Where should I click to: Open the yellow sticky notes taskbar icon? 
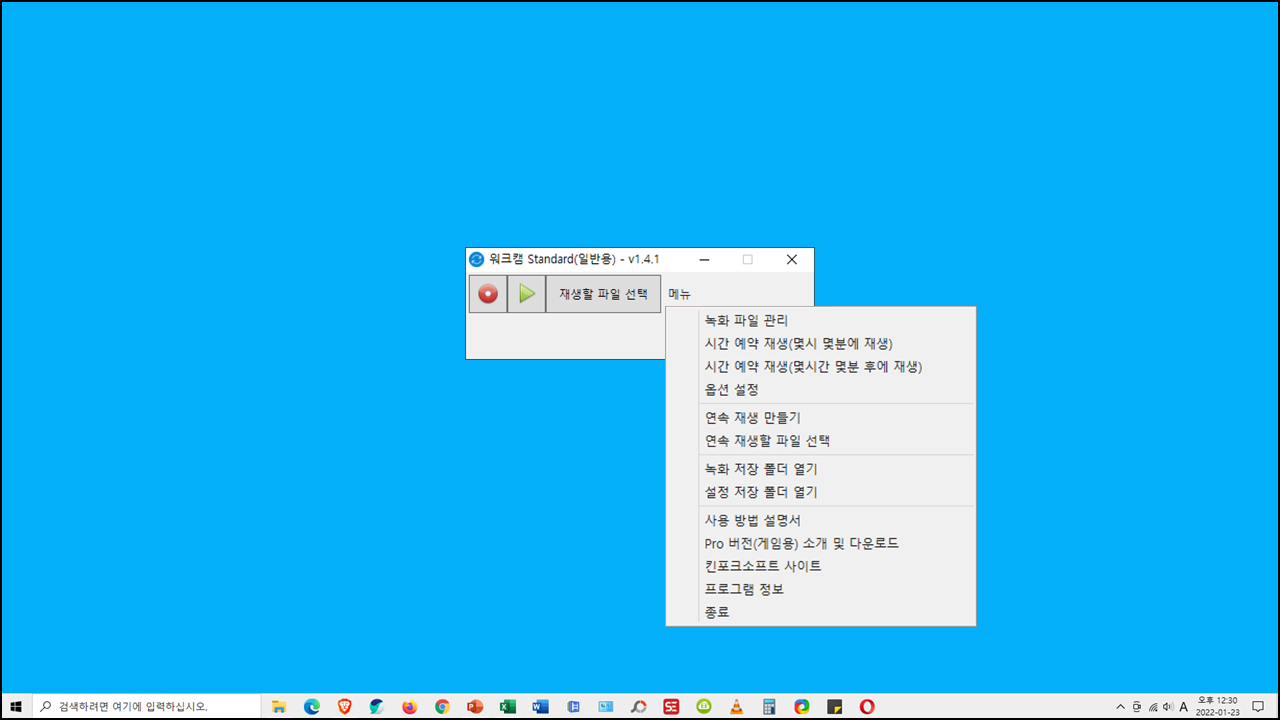(834, 706)
